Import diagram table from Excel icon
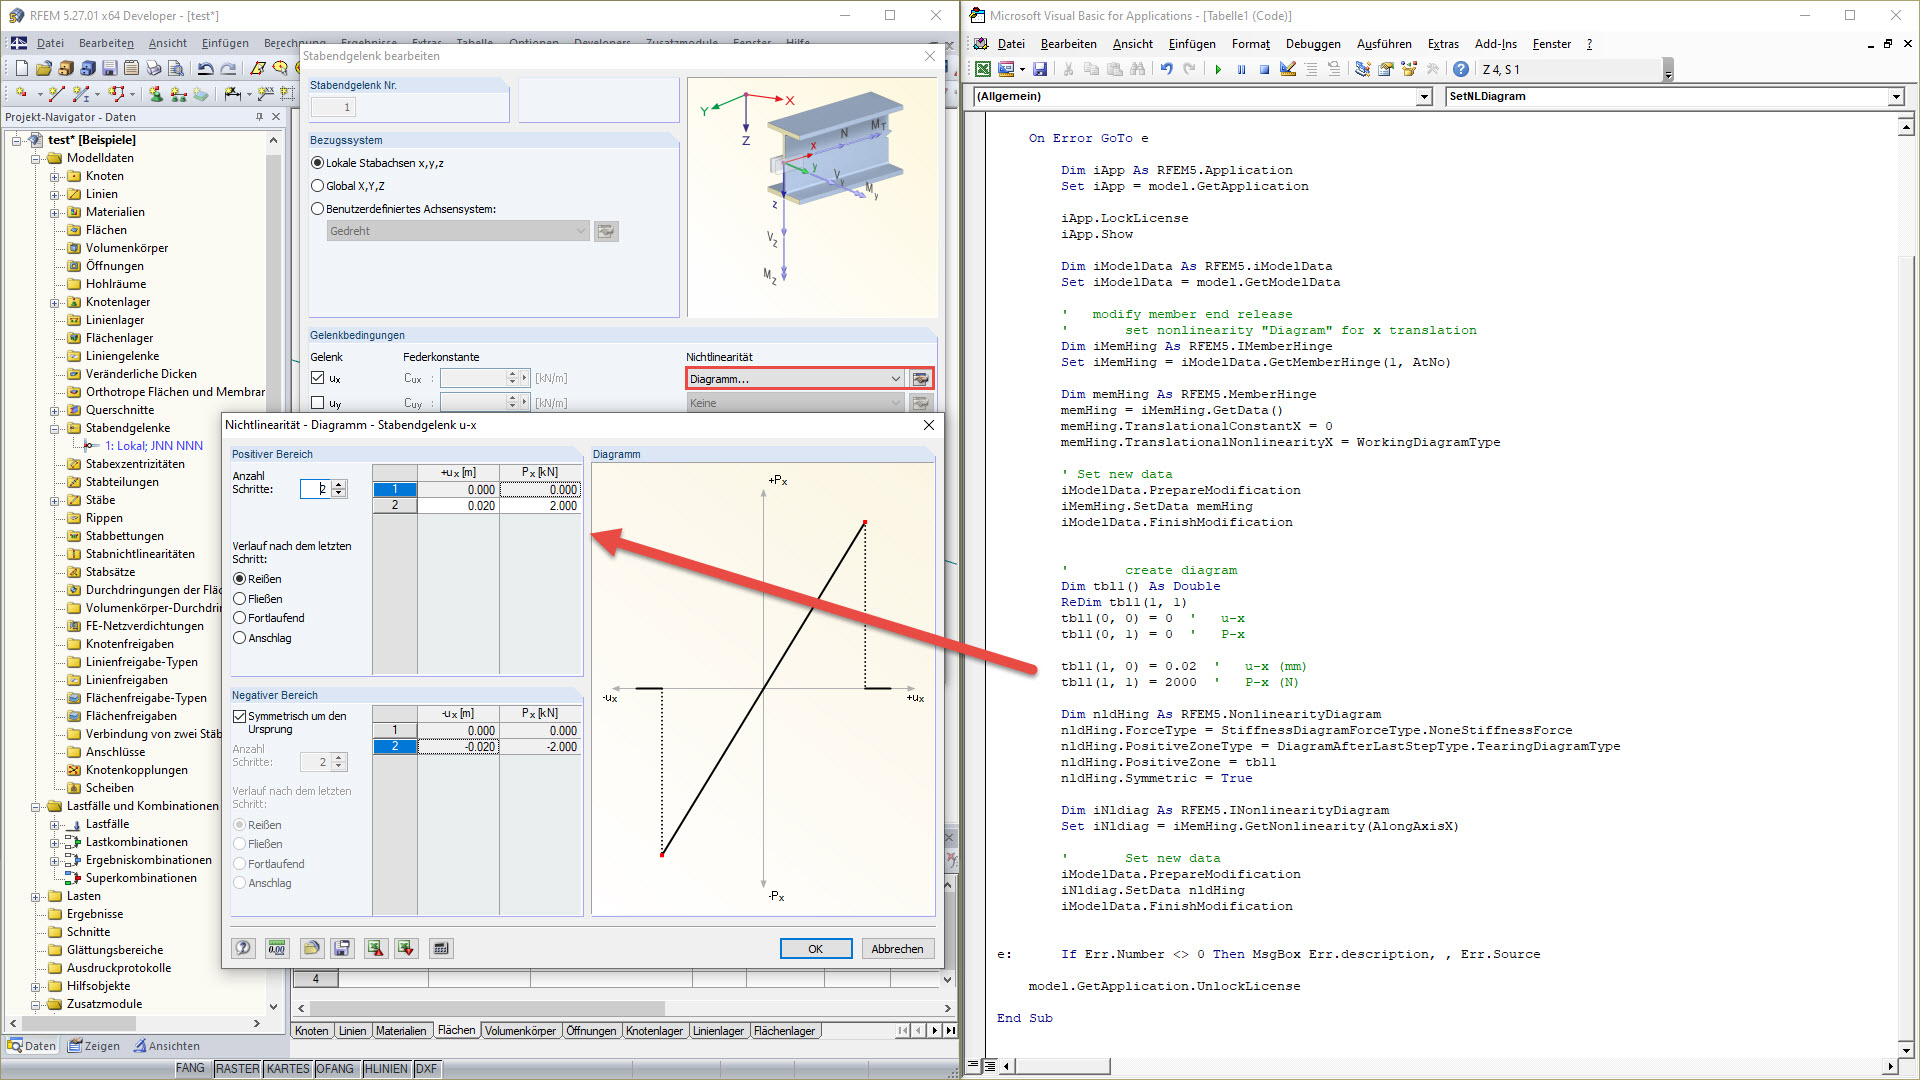The height and width of the screenshot is (1080, 1920). coord(406,948)
